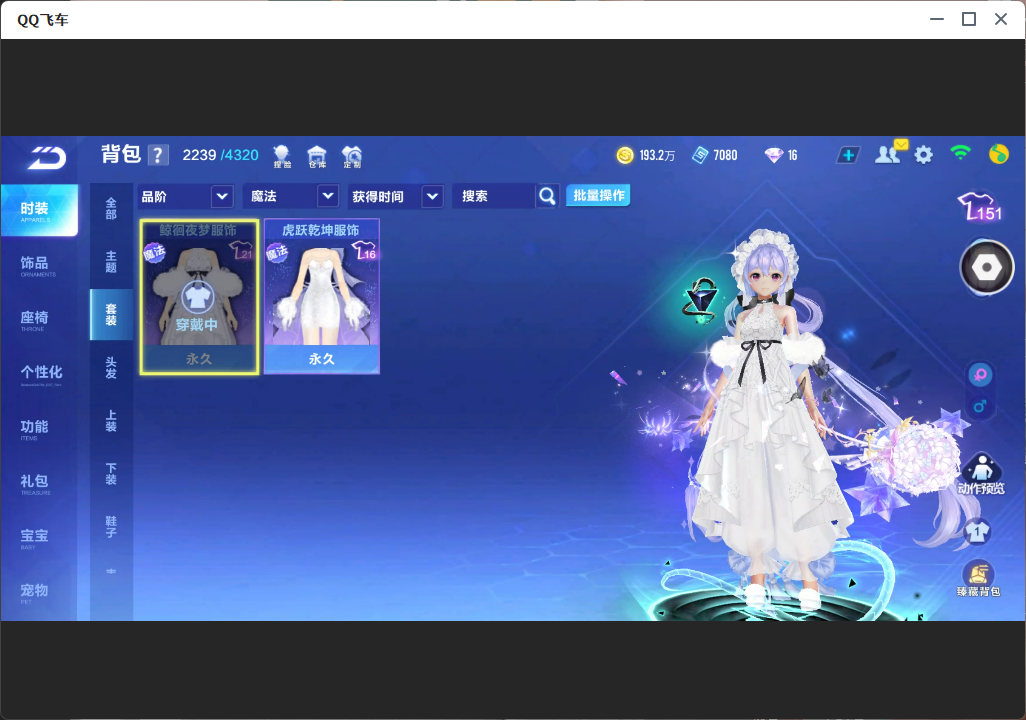This screenshot has width=1026, height=720.
Task: Click the 7080 coupon amount
Action: point(725,155)
